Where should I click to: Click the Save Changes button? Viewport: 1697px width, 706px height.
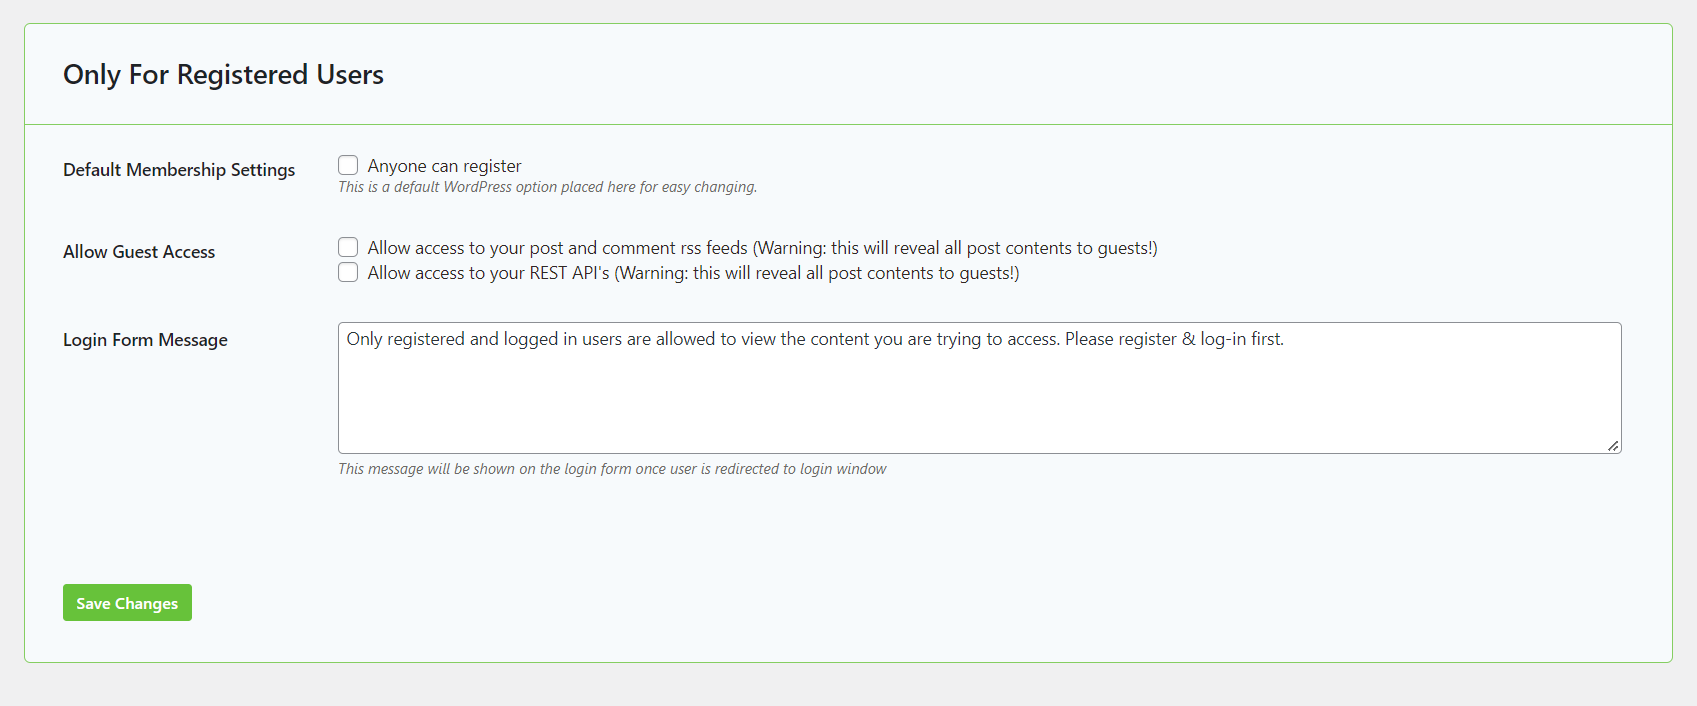coord(127,602)
